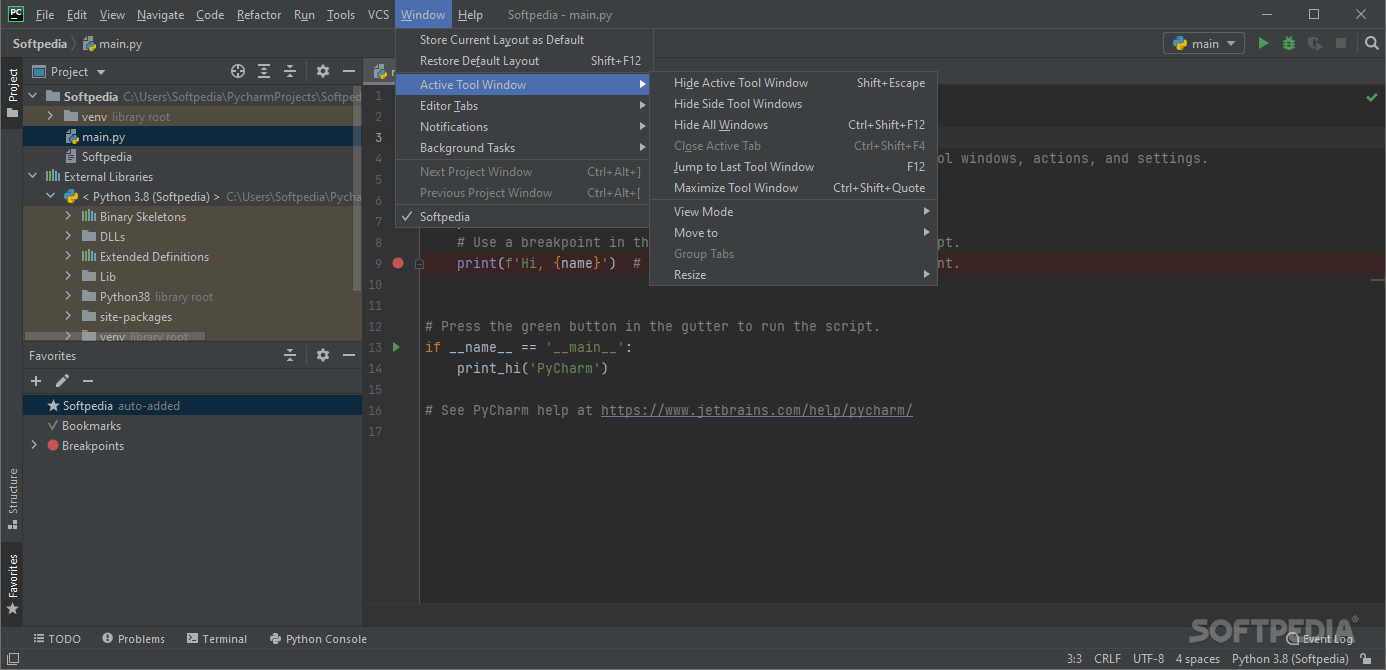
Task: Hide the Project panel with minus icon
Action: pos(349,71)
